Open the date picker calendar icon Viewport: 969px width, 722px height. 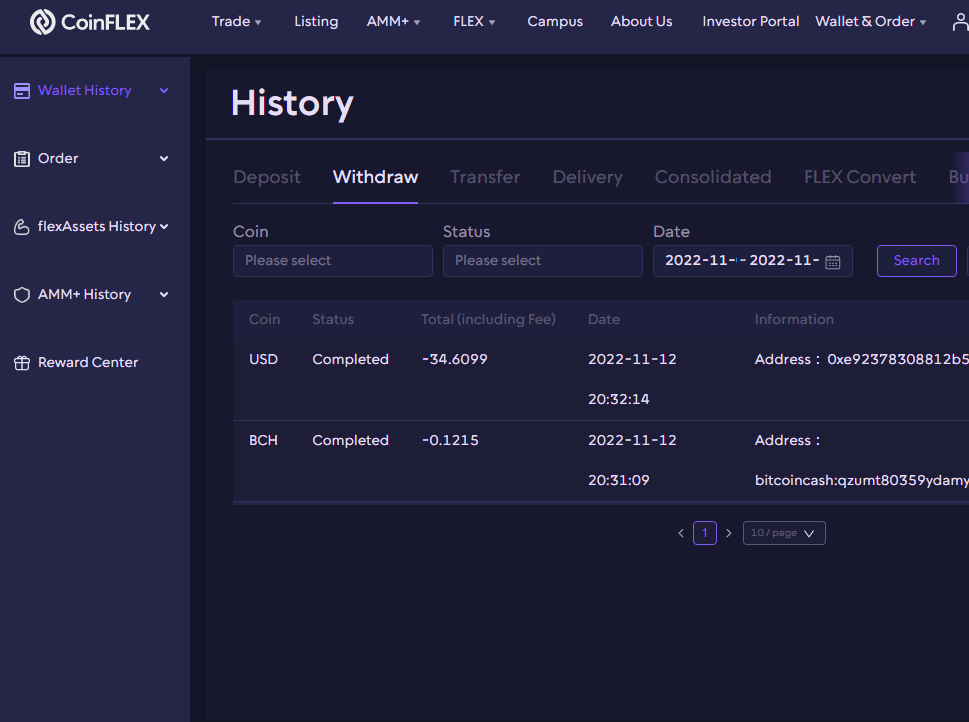coord(832,261)
